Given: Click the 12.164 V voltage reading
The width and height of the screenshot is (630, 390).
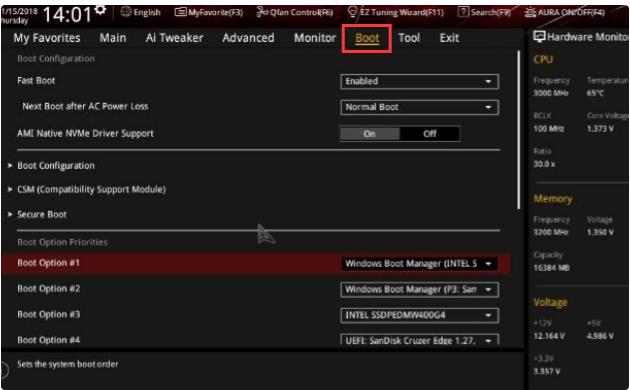Looking at the screenshot, I should tap(549, 336).
